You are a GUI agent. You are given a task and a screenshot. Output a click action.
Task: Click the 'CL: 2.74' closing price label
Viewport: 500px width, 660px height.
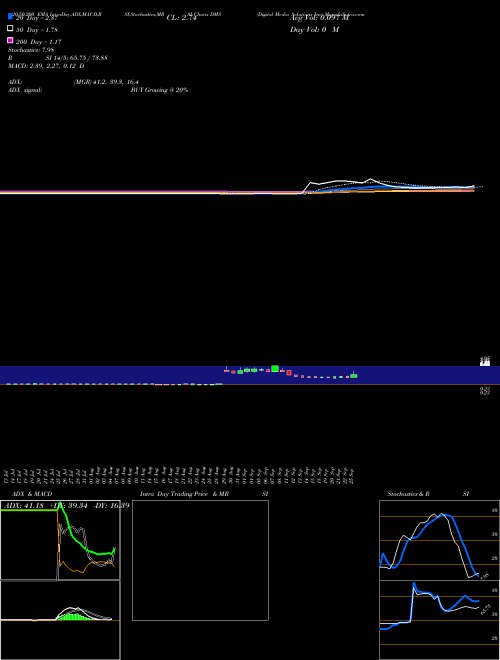coord(181,18)
